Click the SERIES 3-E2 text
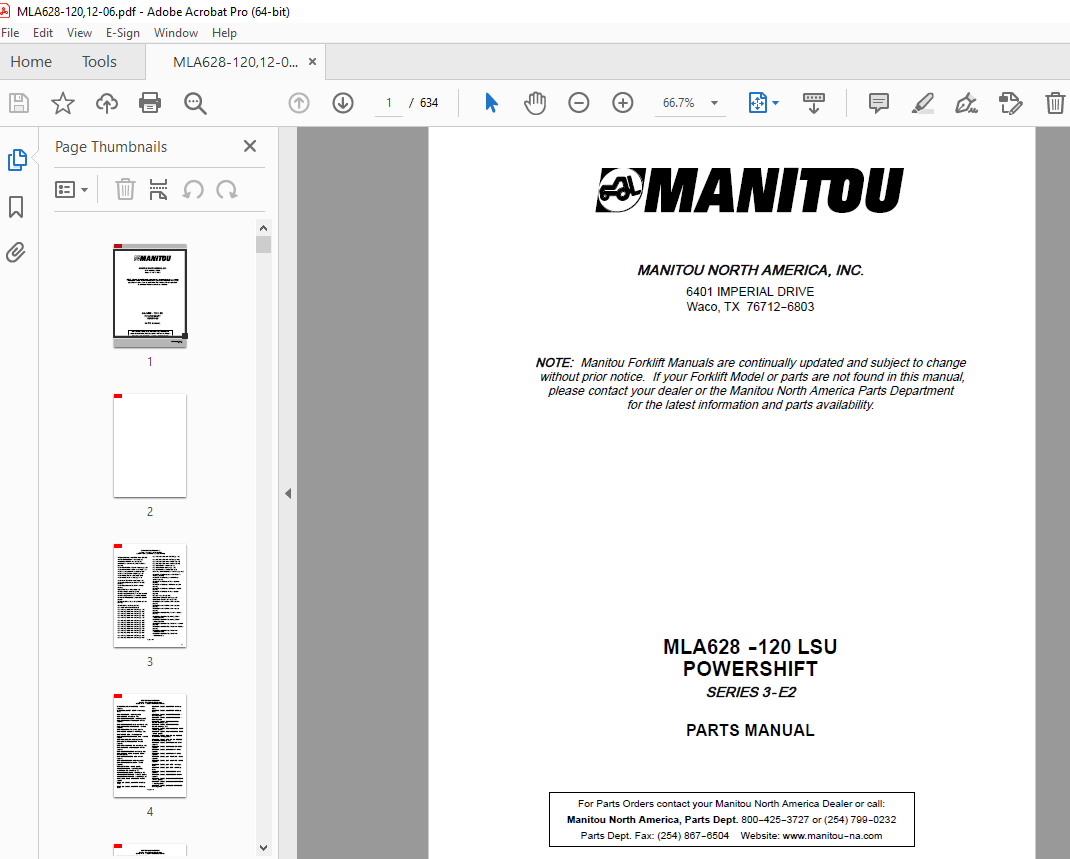1070x859 pixels. (x=751, y=693)
